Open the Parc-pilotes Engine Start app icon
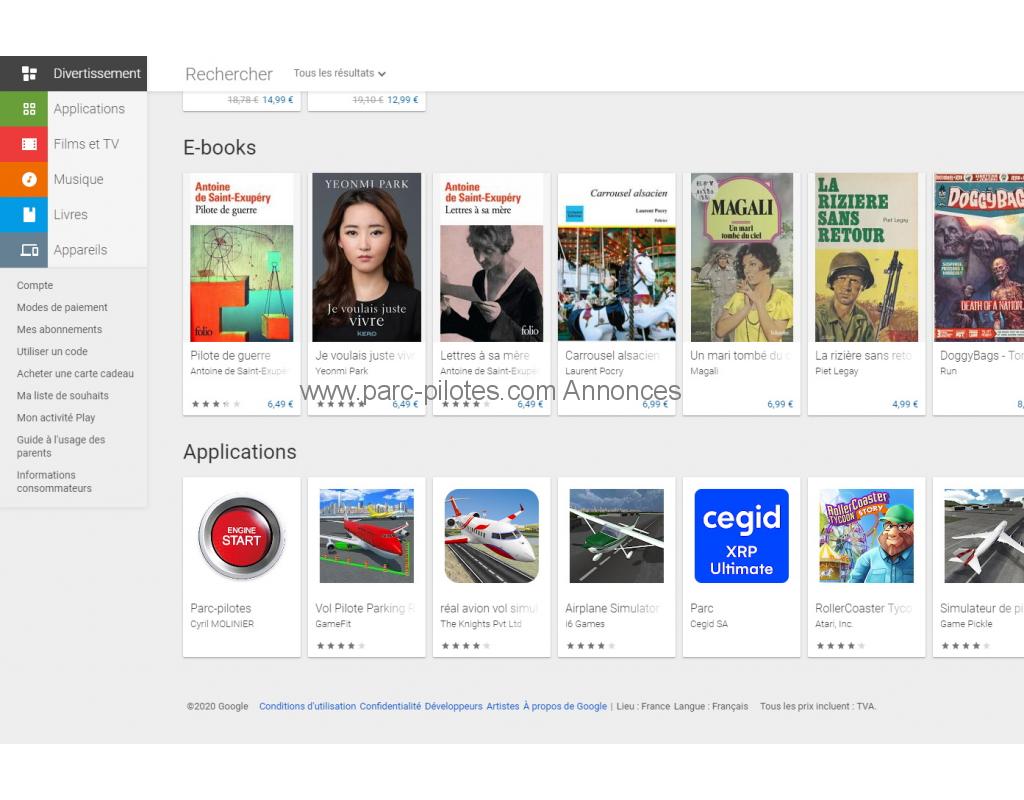Image resolution: width=1024 pixels, height=800 pixels. click(241, 537)
